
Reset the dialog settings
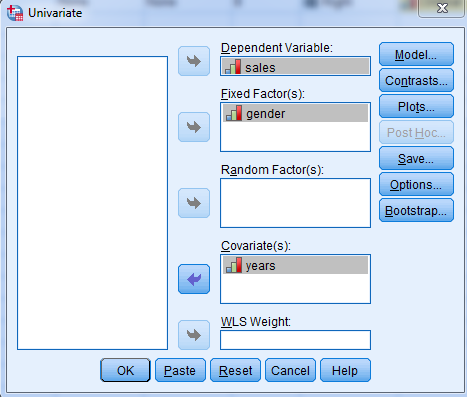click(x=235, y=370)
